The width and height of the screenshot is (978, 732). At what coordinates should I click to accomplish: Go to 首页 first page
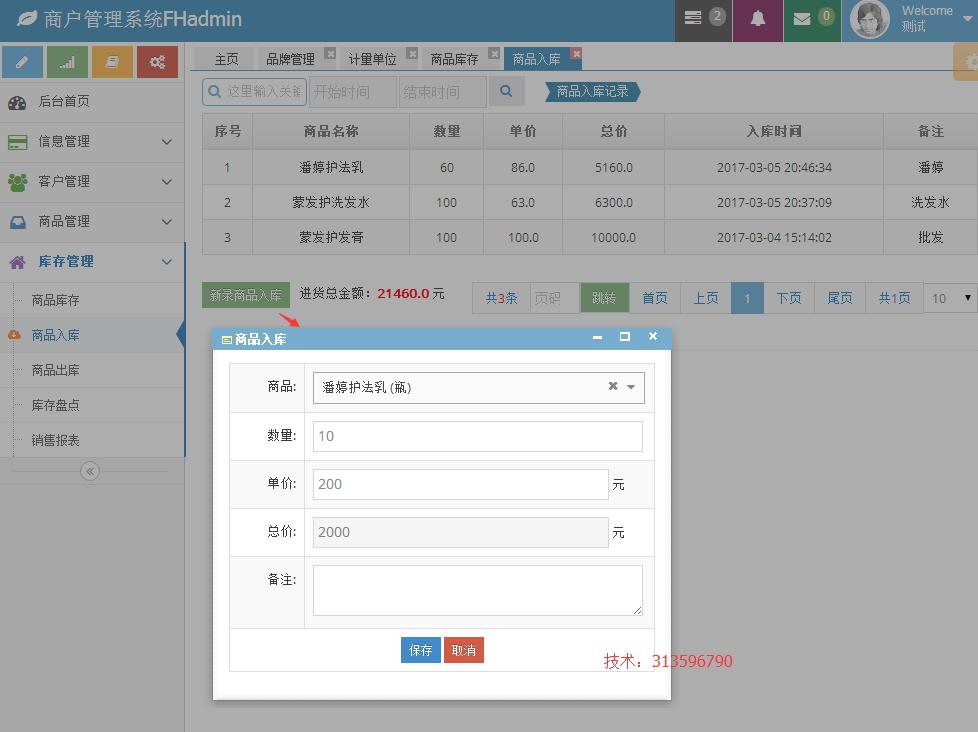(x=655, y=298)
